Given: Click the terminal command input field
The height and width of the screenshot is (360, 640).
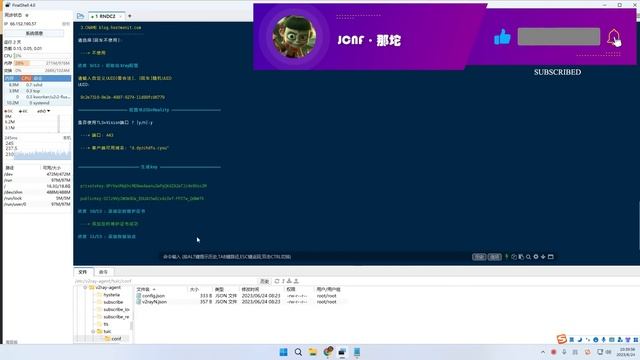Looking at the screenshot, I should coord(314,257).
